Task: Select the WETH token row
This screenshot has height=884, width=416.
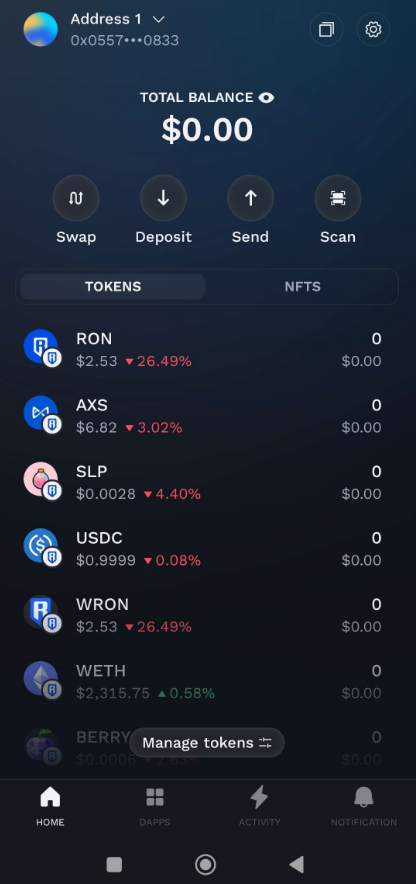Action: coord(208,682)
